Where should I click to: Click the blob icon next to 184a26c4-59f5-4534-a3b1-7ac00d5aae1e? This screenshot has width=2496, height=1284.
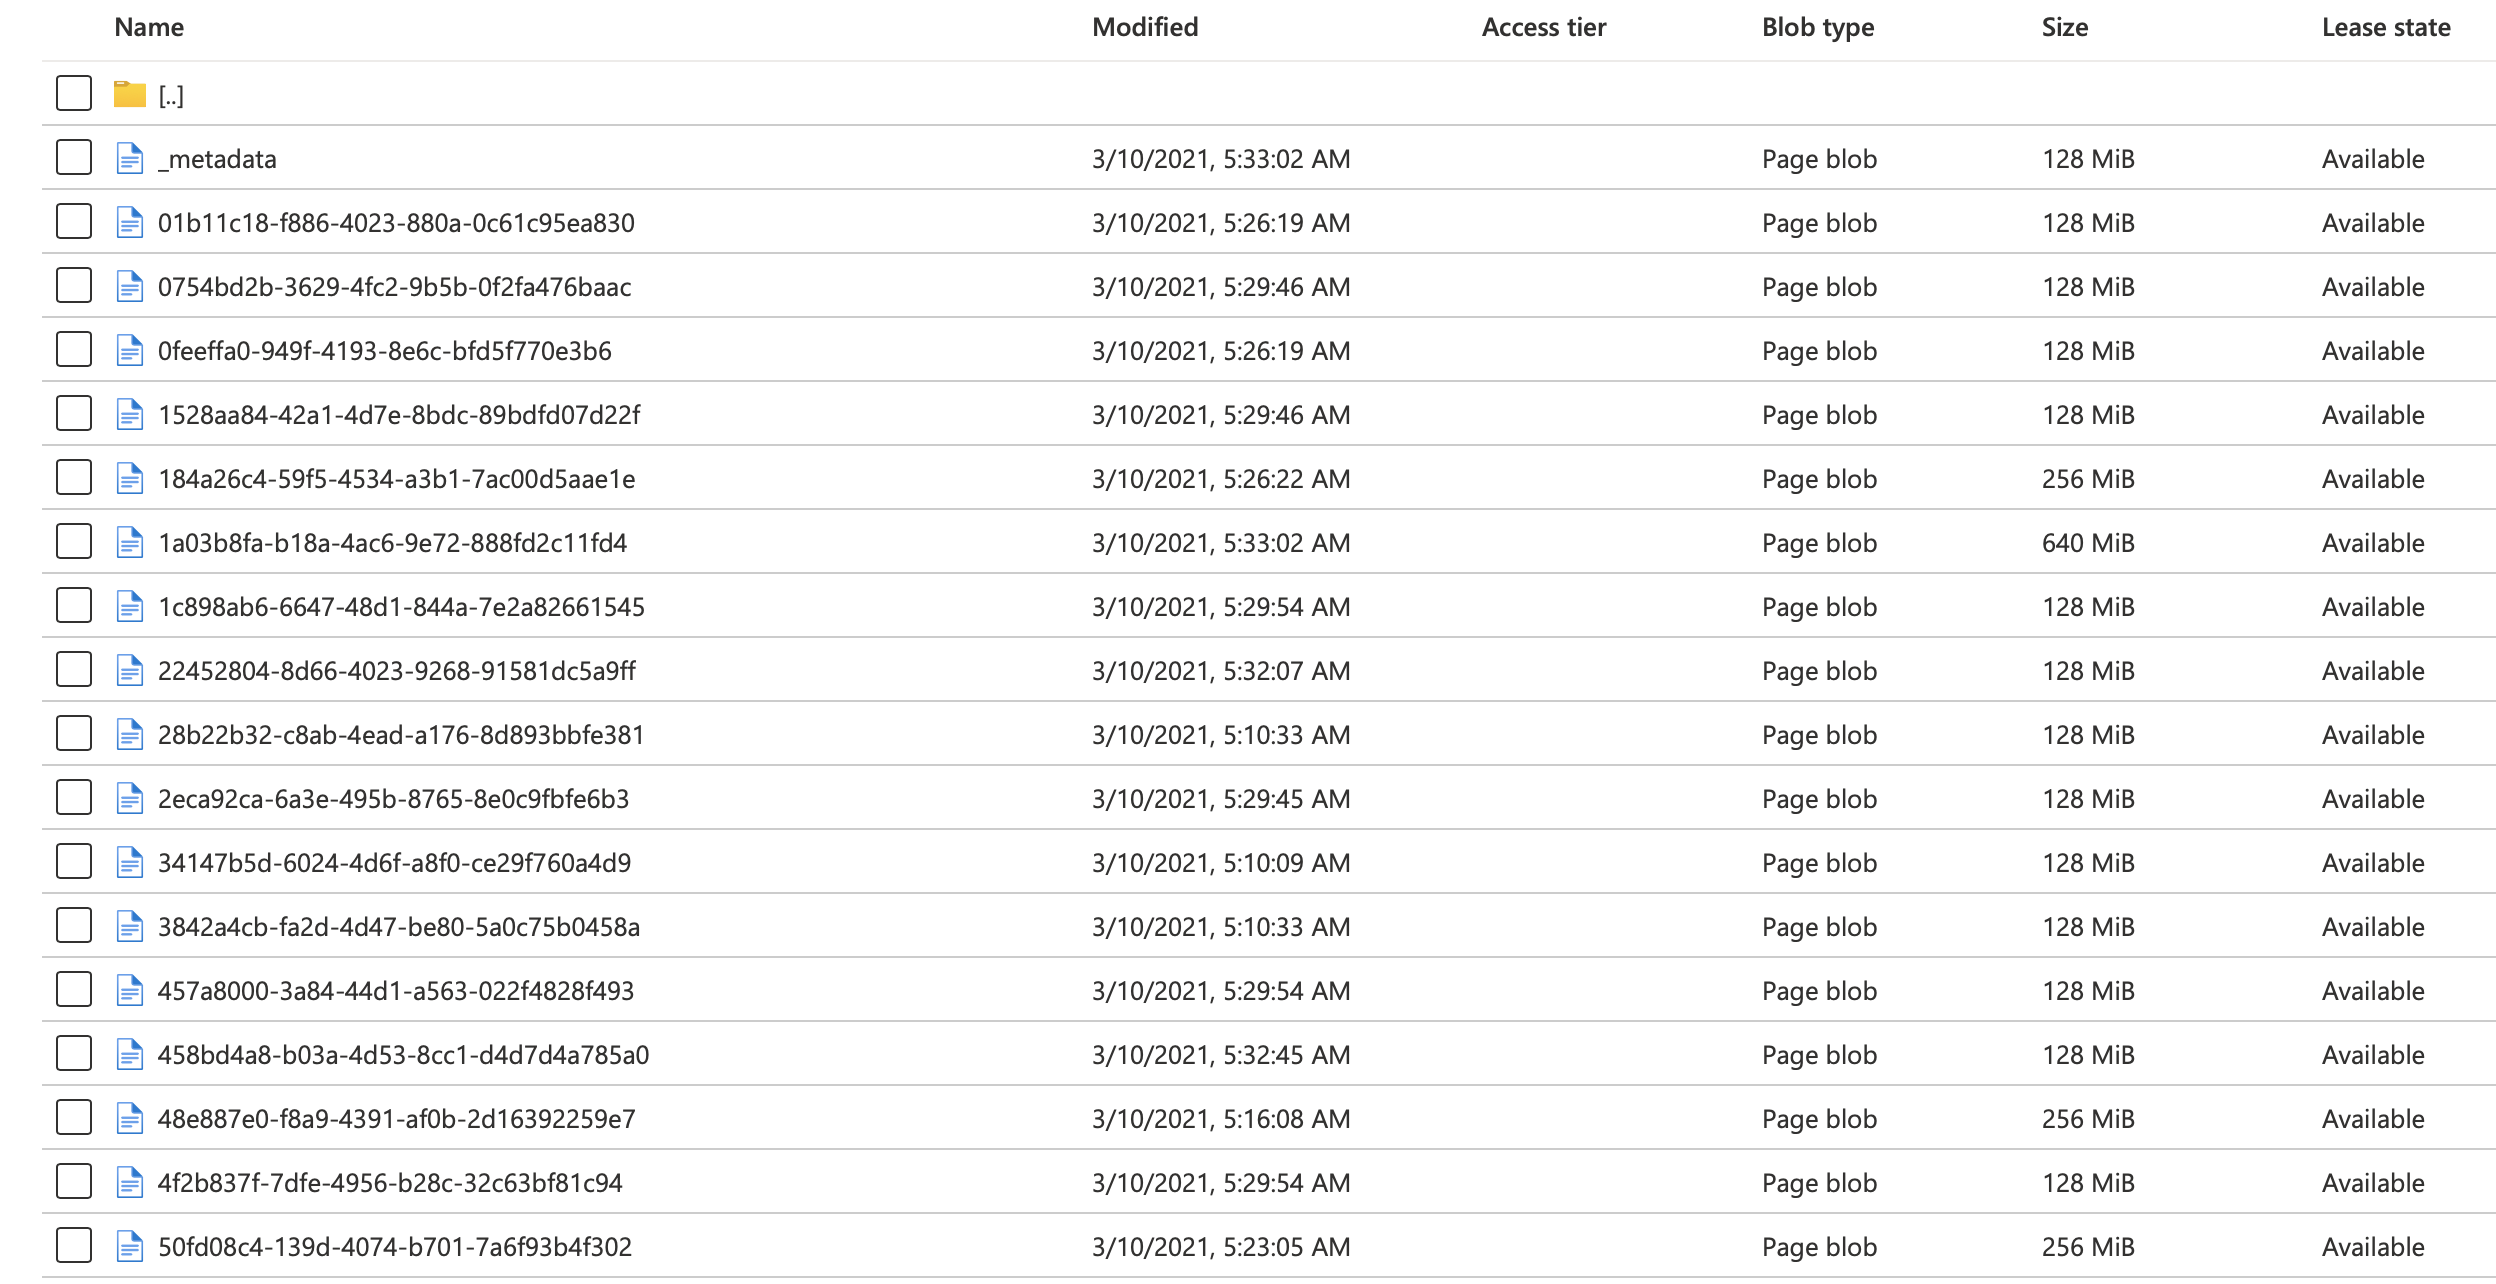click(130, 479)
